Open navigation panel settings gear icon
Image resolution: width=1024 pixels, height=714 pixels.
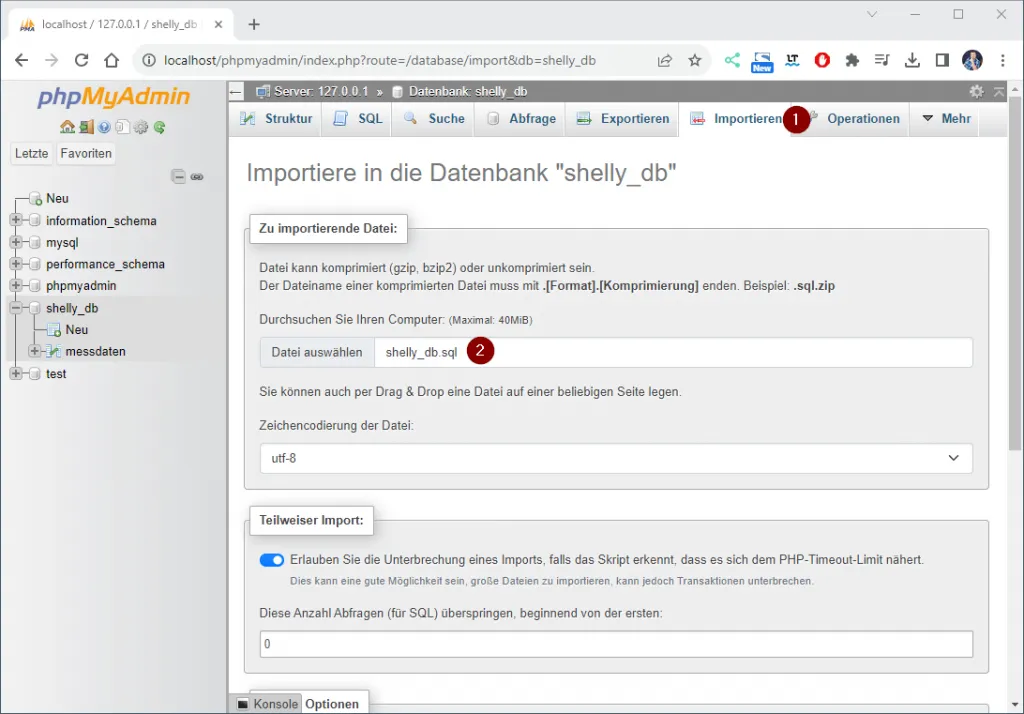point(141,127)
